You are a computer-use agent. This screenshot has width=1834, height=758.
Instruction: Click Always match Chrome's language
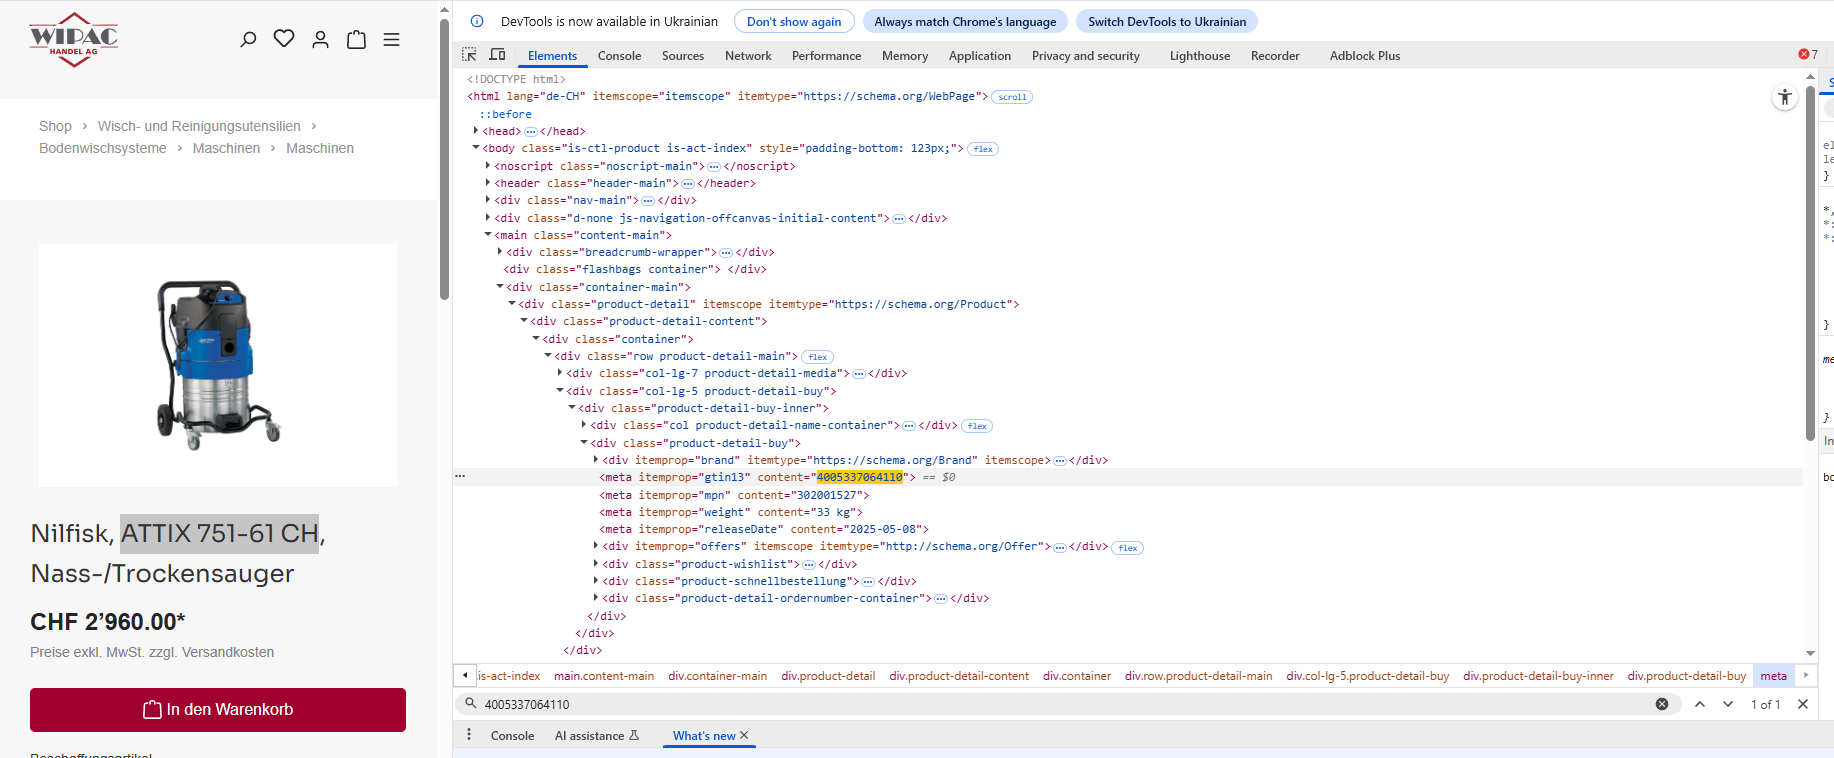tap(965, 21)
